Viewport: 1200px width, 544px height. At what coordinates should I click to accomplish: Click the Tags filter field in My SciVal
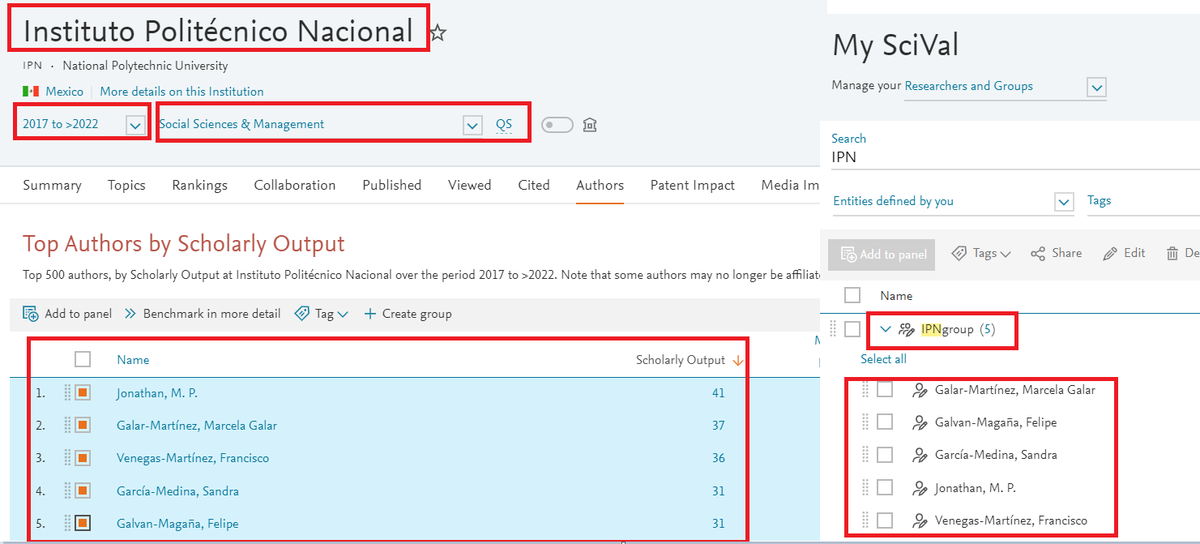(x=1143, y=201)
